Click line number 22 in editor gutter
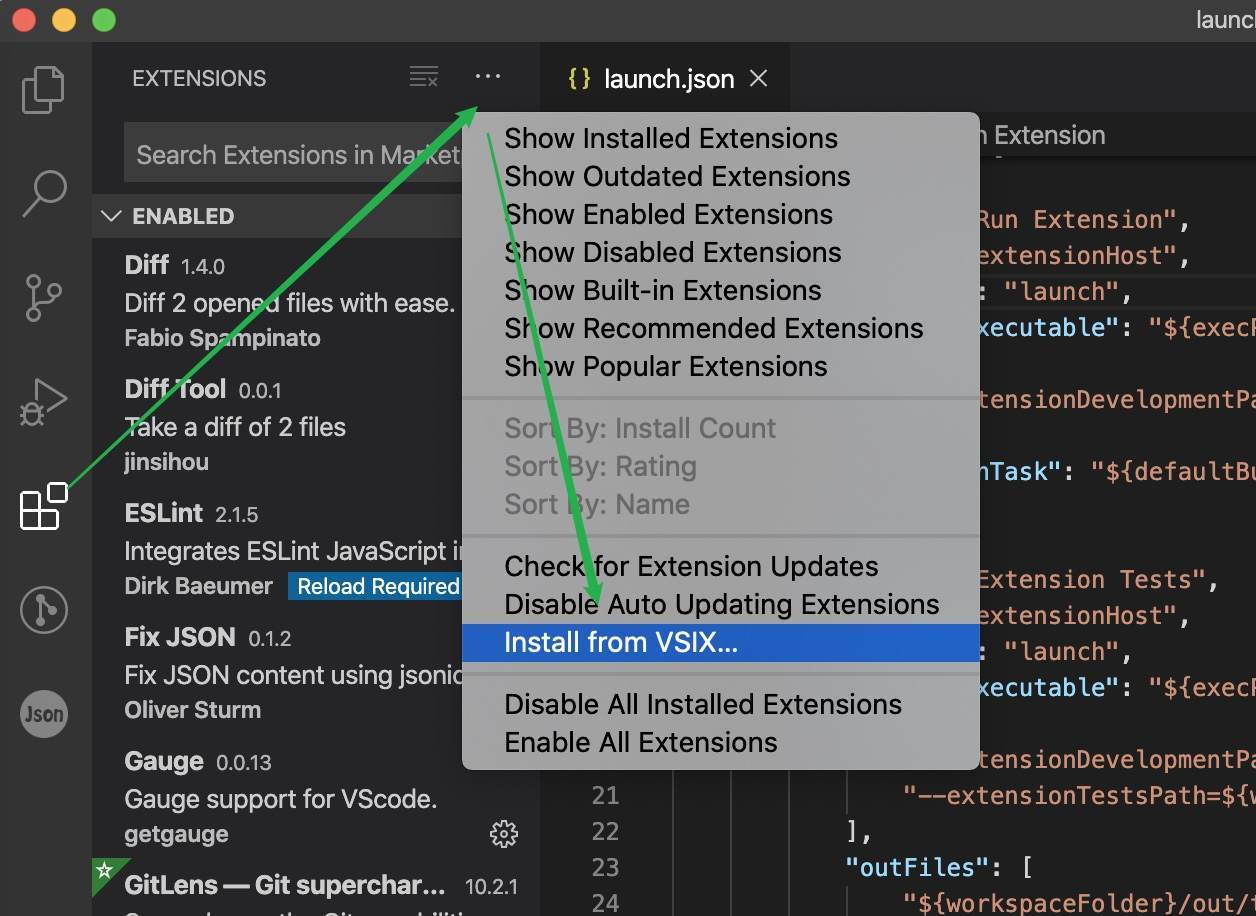Screen dimensions: 1256x916 (x=605, y=831)
